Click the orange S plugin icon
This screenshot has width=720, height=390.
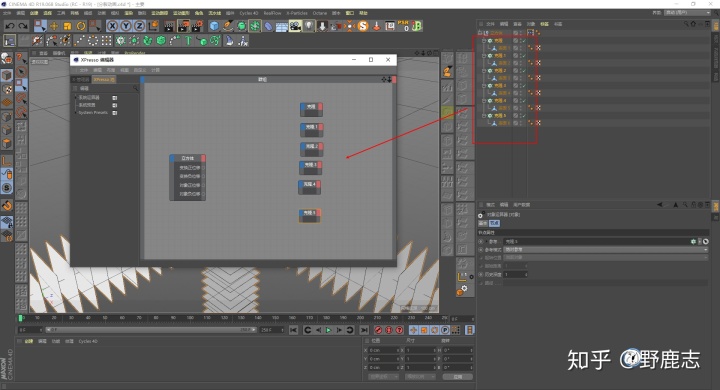[x=363, y=26]
